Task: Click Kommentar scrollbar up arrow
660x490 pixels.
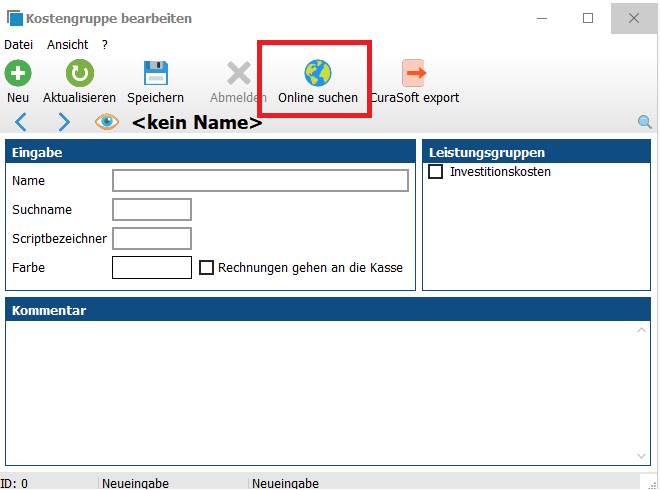Action: click(x=641, y=330)
